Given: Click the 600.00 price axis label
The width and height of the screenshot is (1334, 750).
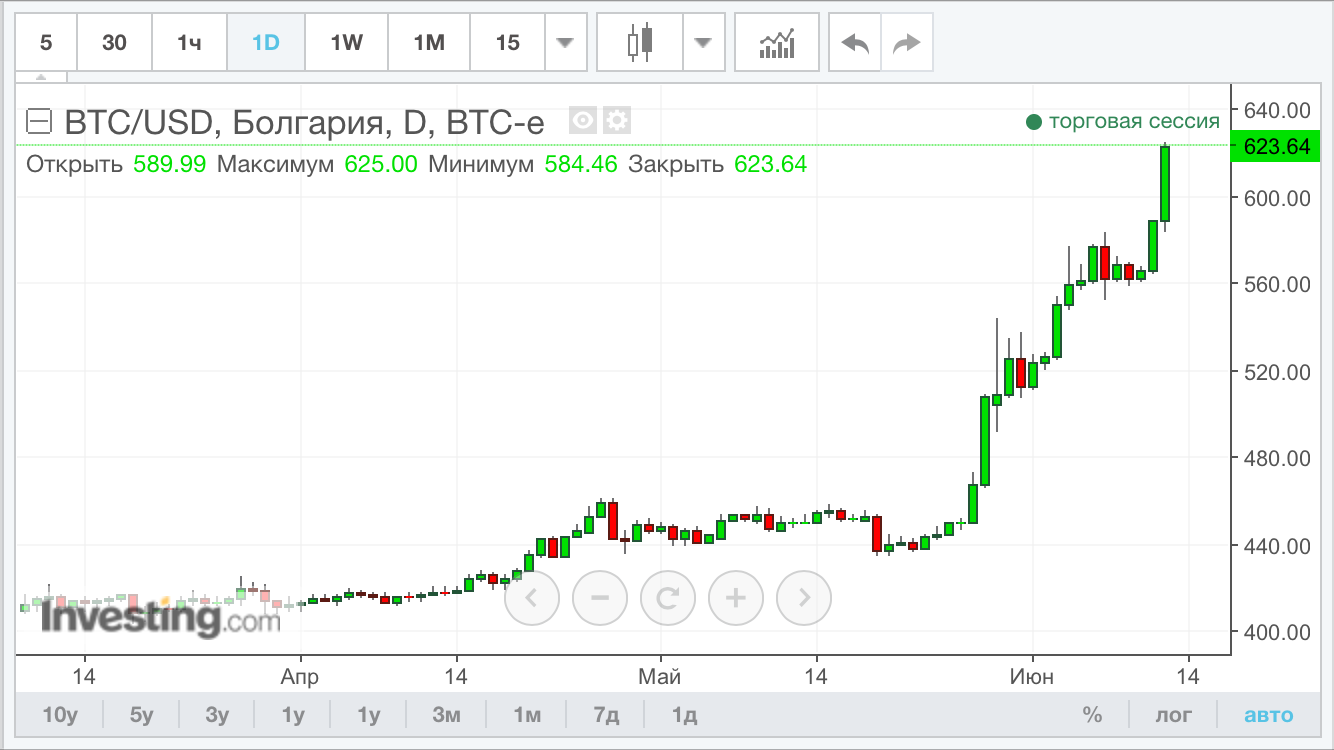Looking at the screenshot, I should (x=1276, y=197).
